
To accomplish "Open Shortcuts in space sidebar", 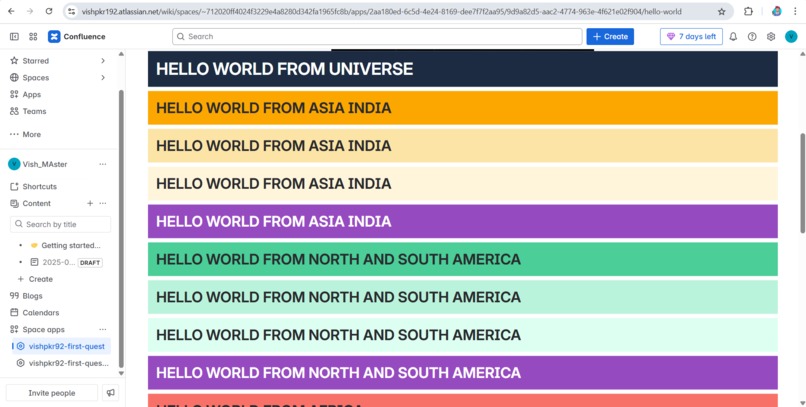I will [39, 187].
